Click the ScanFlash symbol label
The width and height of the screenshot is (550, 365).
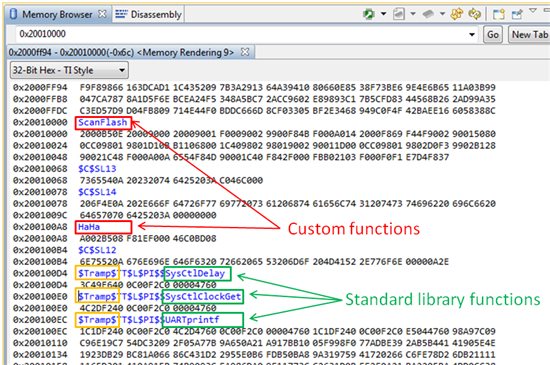click(x=102, y=122)
